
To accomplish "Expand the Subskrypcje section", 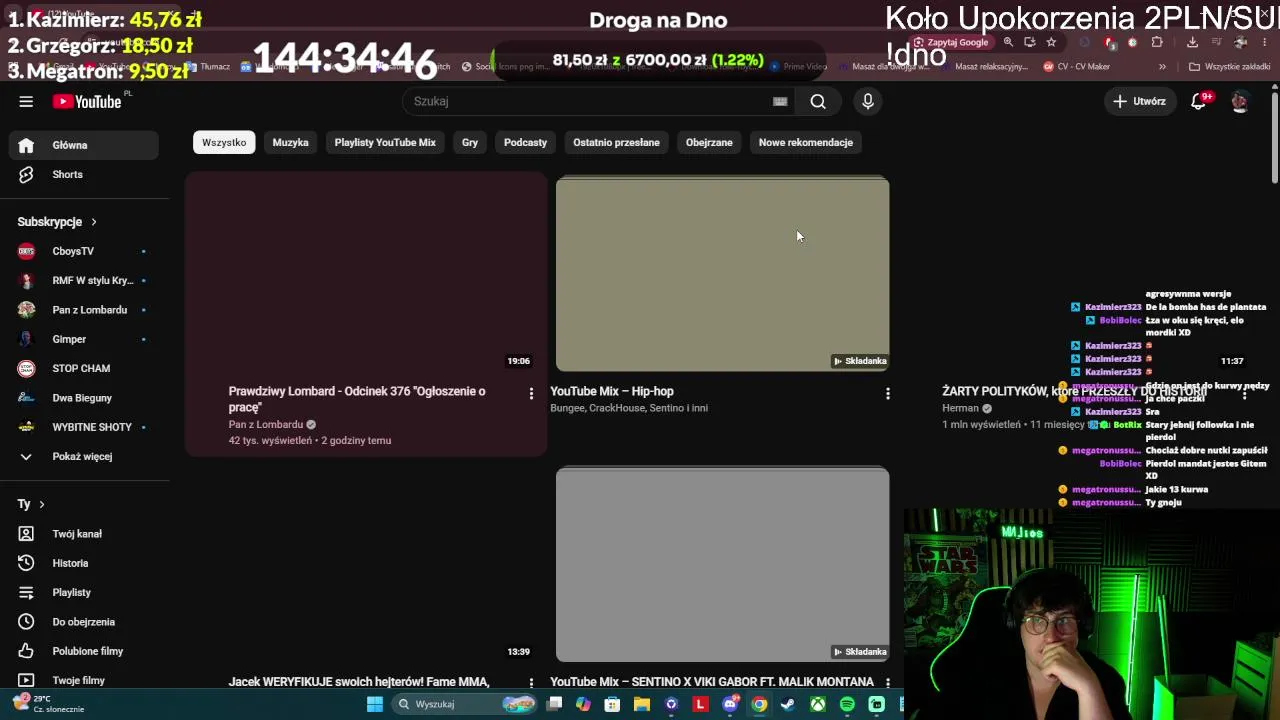I will pos(57,222).
